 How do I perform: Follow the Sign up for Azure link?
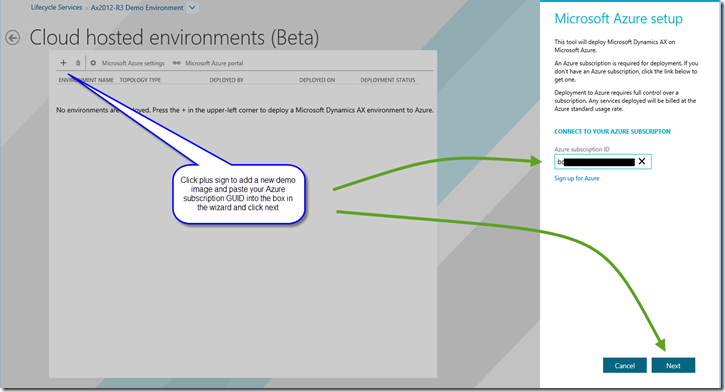tap(577, 178)
